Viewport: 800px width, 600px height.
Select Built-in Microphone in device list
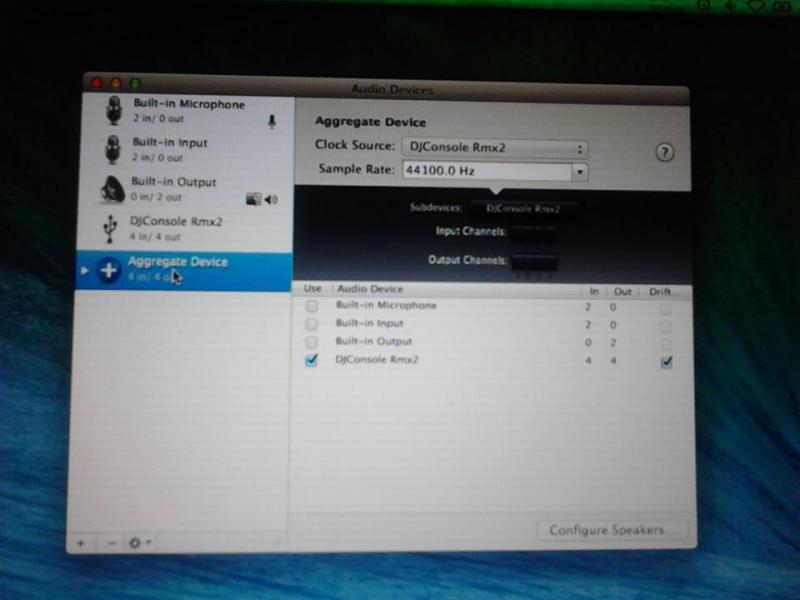186,111
